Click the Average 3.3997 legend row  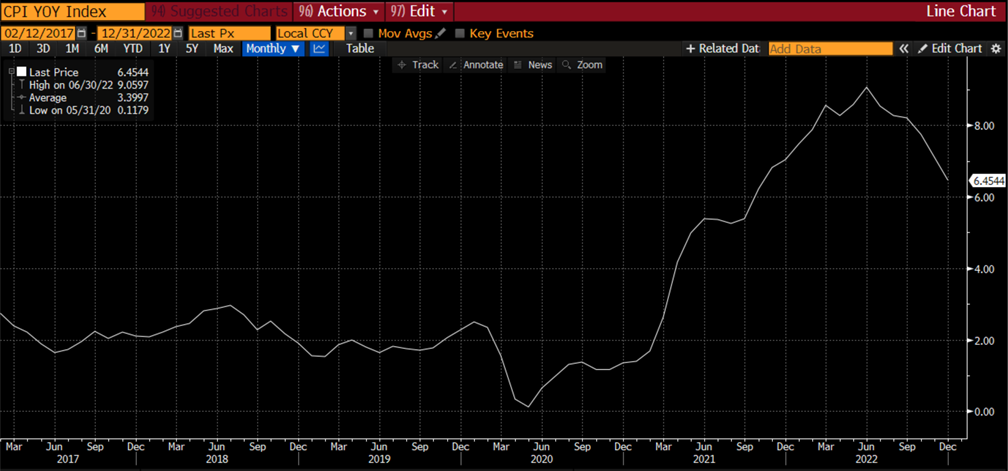(85, 98)
